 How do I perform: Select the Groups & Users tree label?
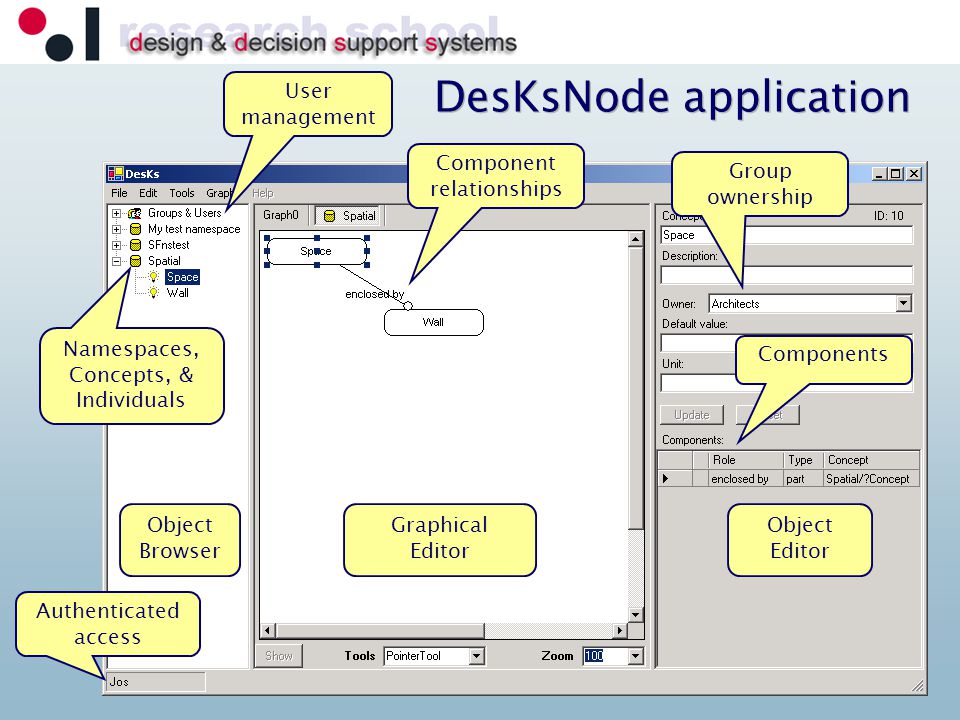point(185,213)
